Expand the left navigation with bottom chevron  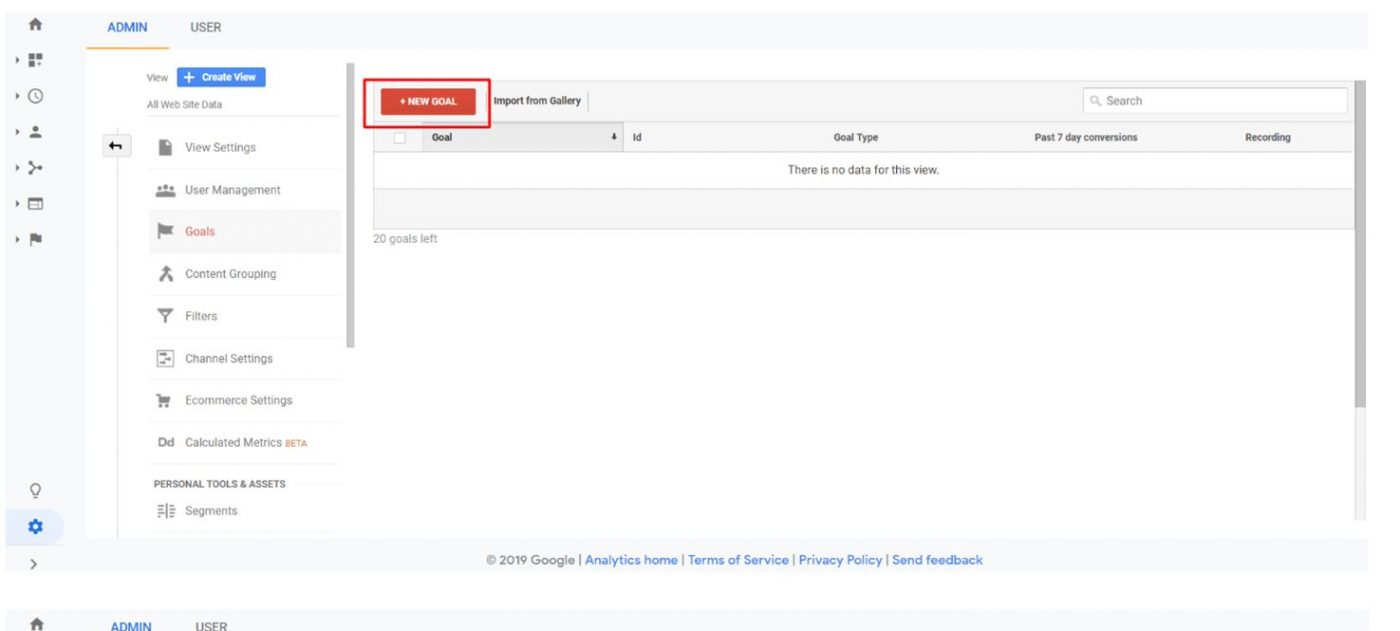click(34, 562)
